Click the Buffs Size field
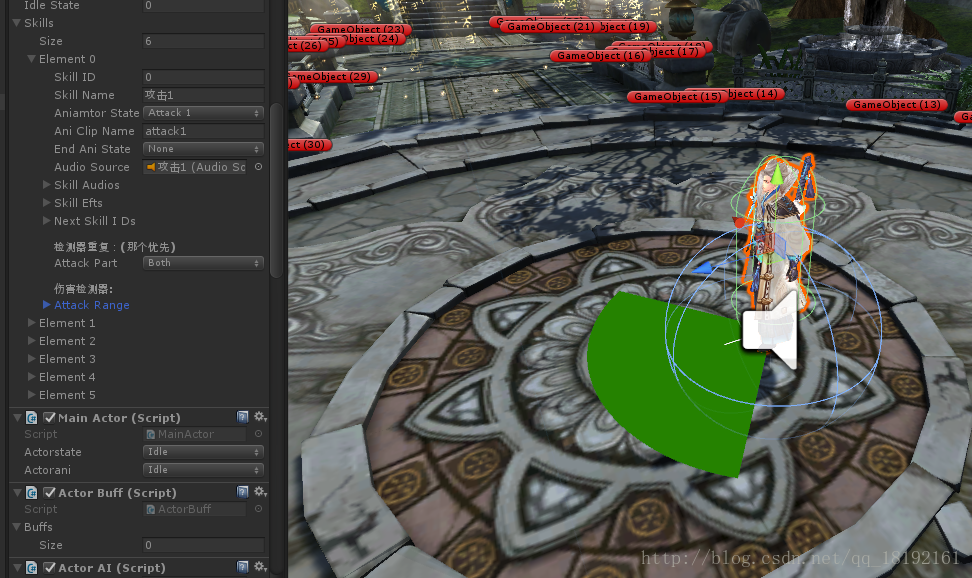This screenshot has height=578, width=972. 203,545
